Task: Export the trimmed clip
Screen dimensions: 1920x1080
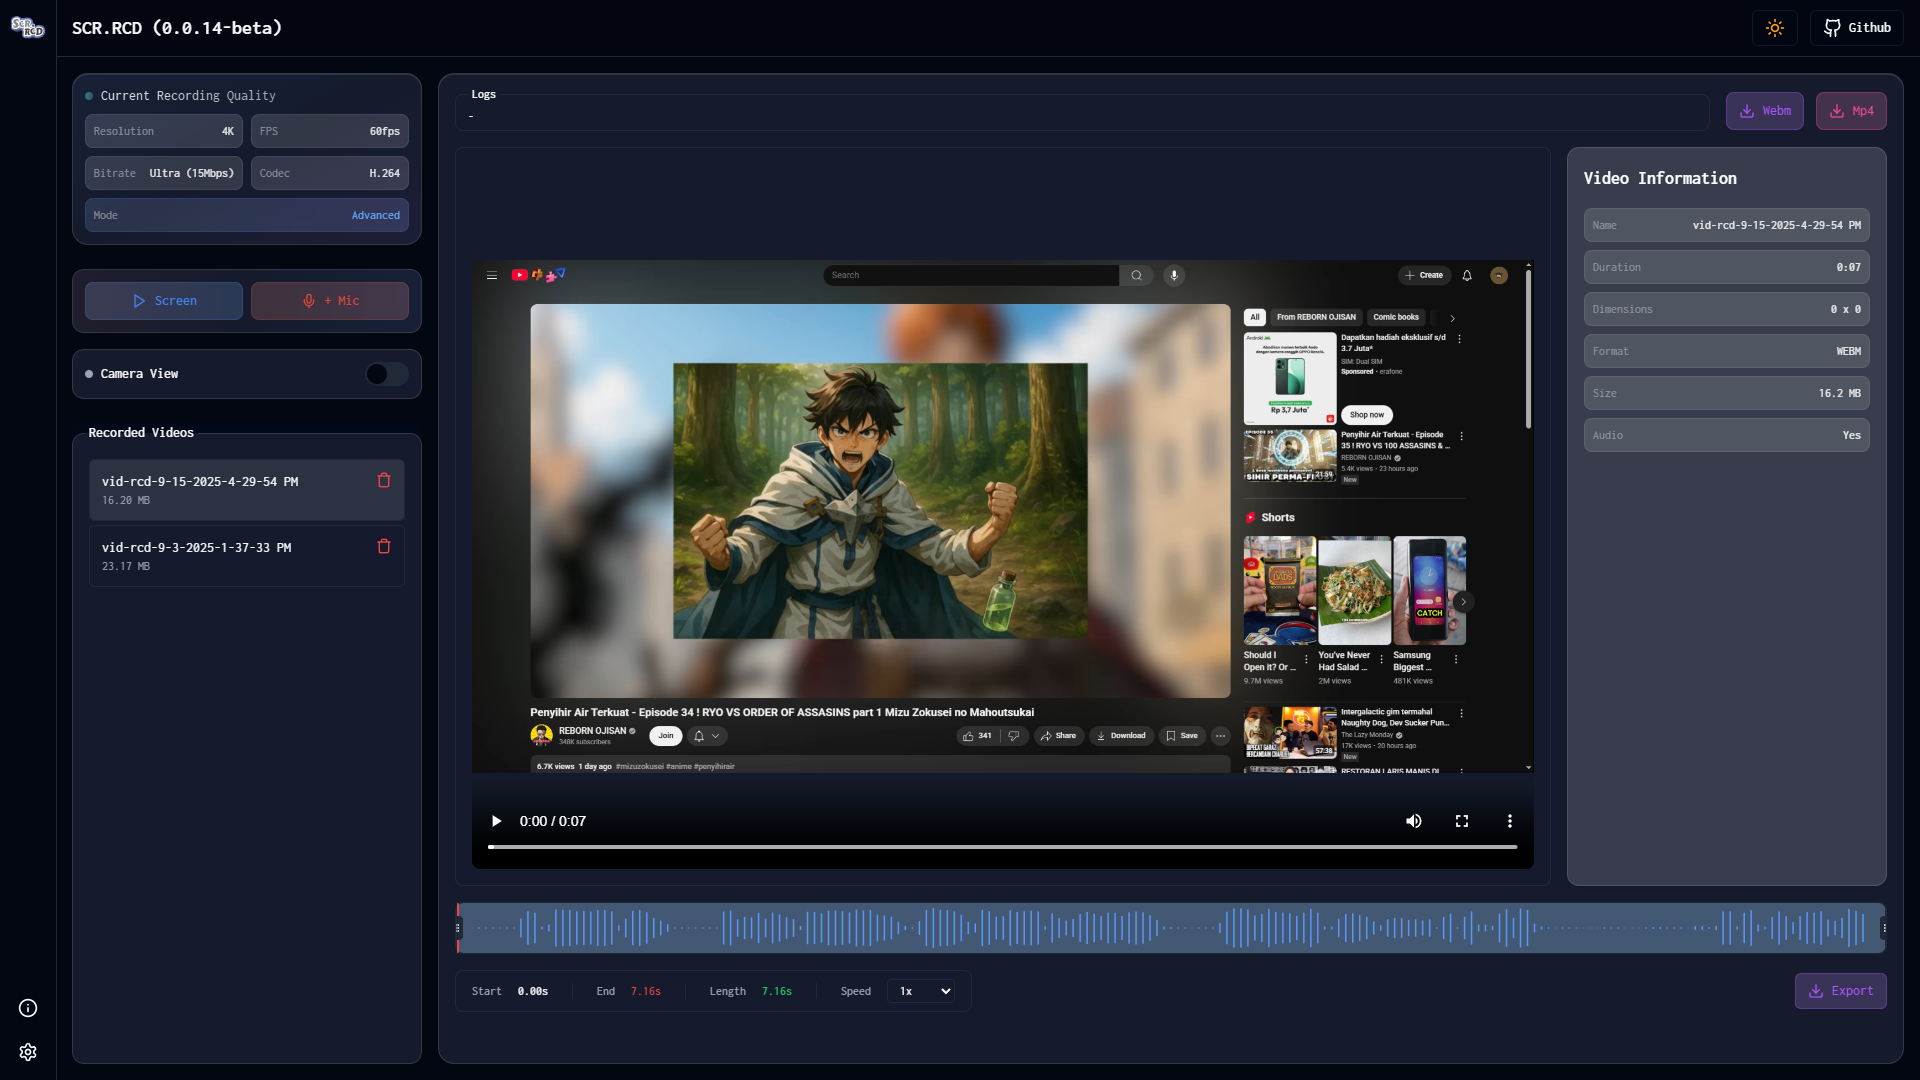Action: pyautogui.click(x=1841, y=991)
